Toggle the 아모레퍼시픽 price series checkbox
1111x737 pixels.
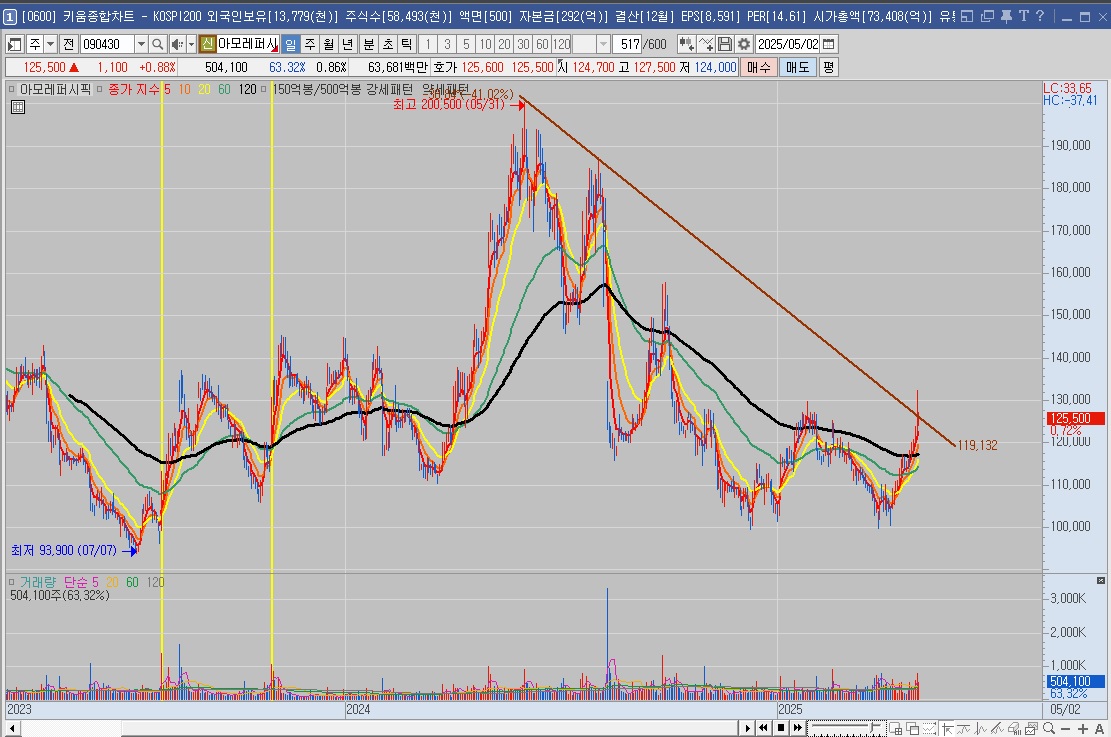[x=11, y=89]
